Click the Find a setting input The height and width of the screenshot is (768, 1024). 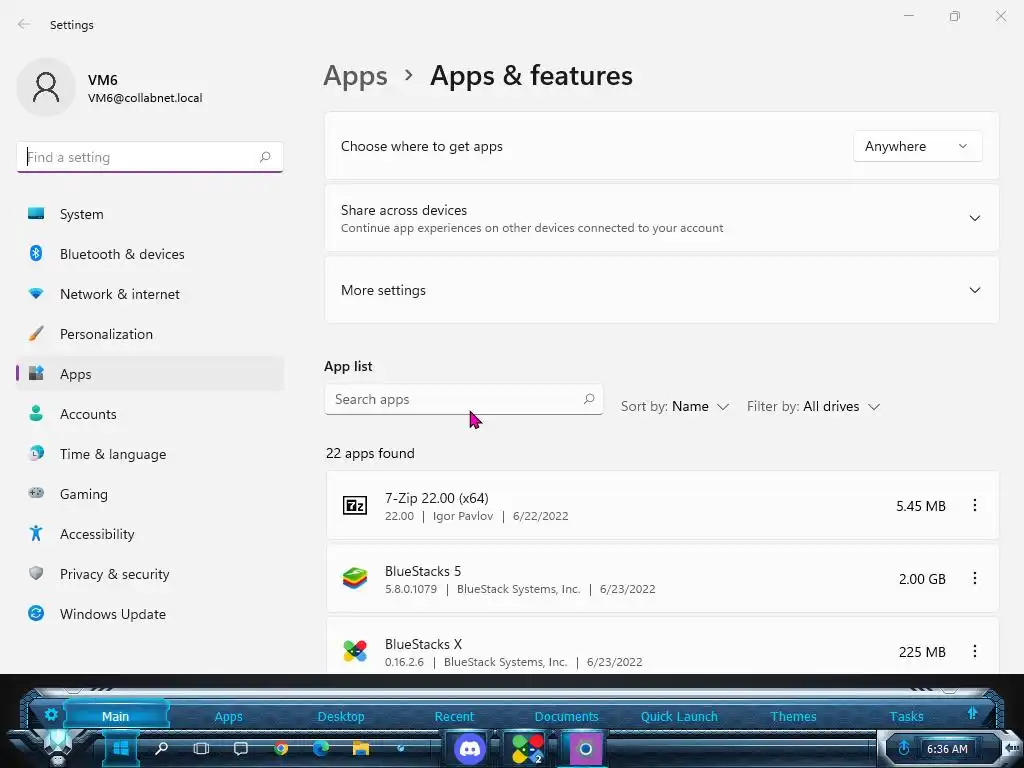[x=150, y=157]
